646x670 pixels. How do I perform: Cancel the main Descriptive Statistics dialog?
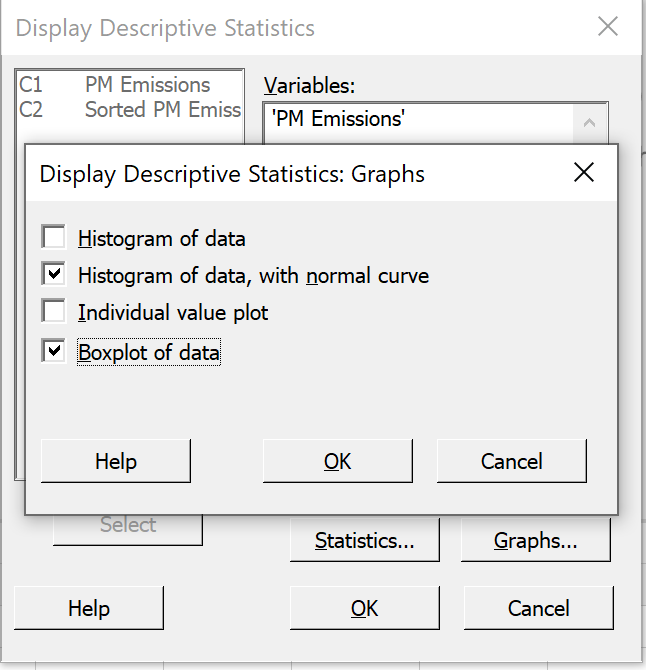(538, 608)
